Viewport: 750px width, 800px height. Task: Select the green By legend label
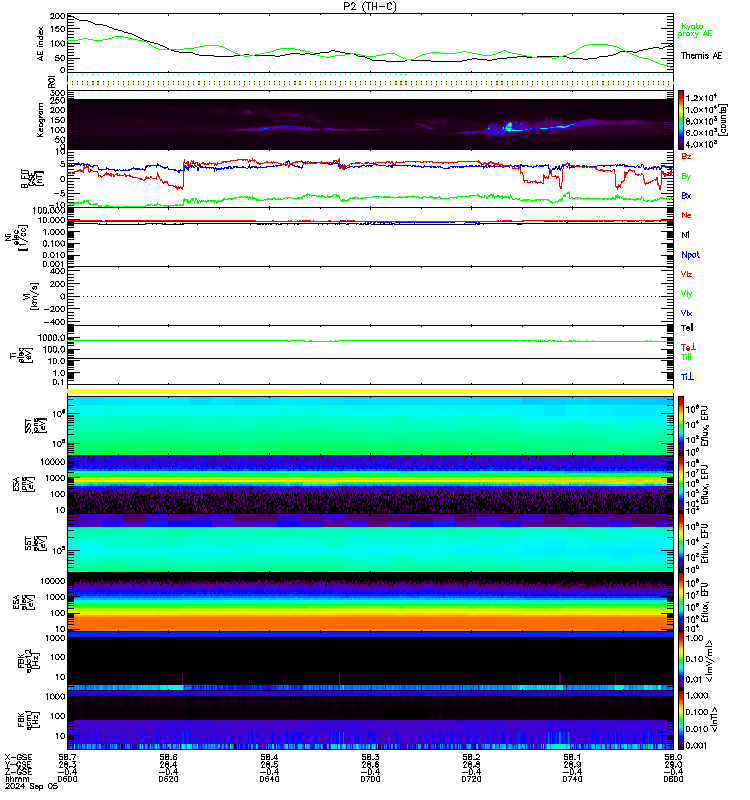pyautogui.click(x=686, y=176)
